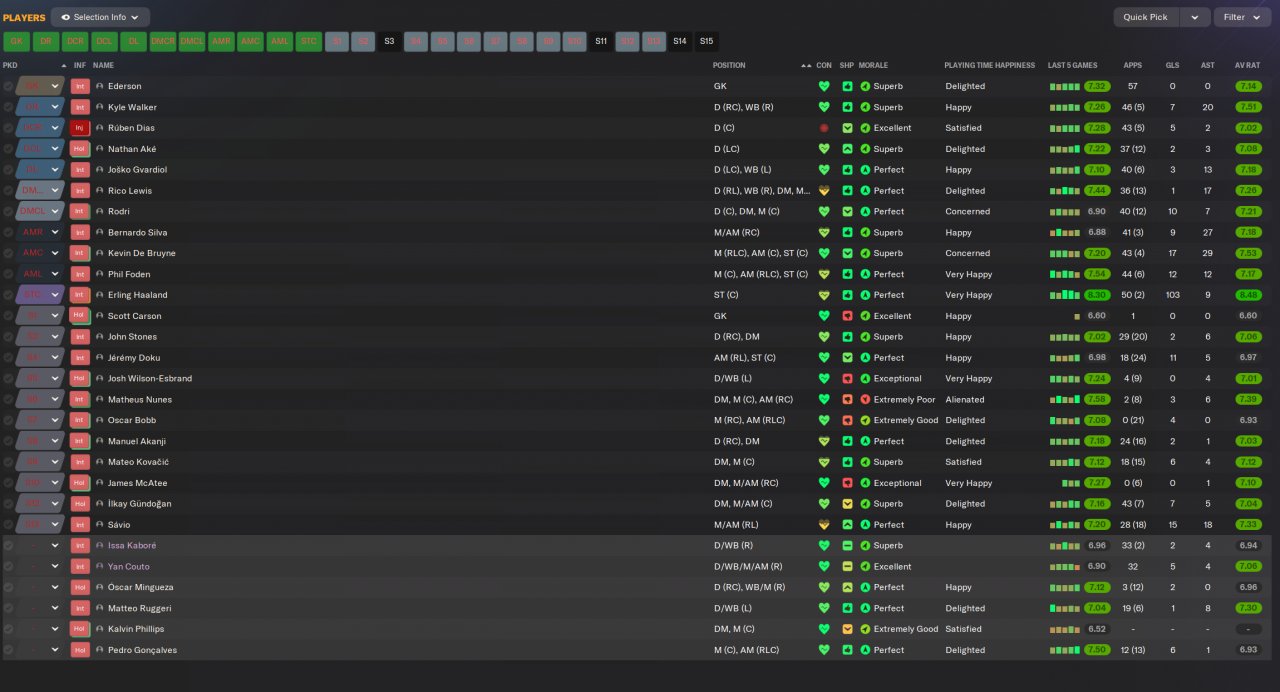Click İlkay Gündoğan's yellow match sharpness icon

847,504
